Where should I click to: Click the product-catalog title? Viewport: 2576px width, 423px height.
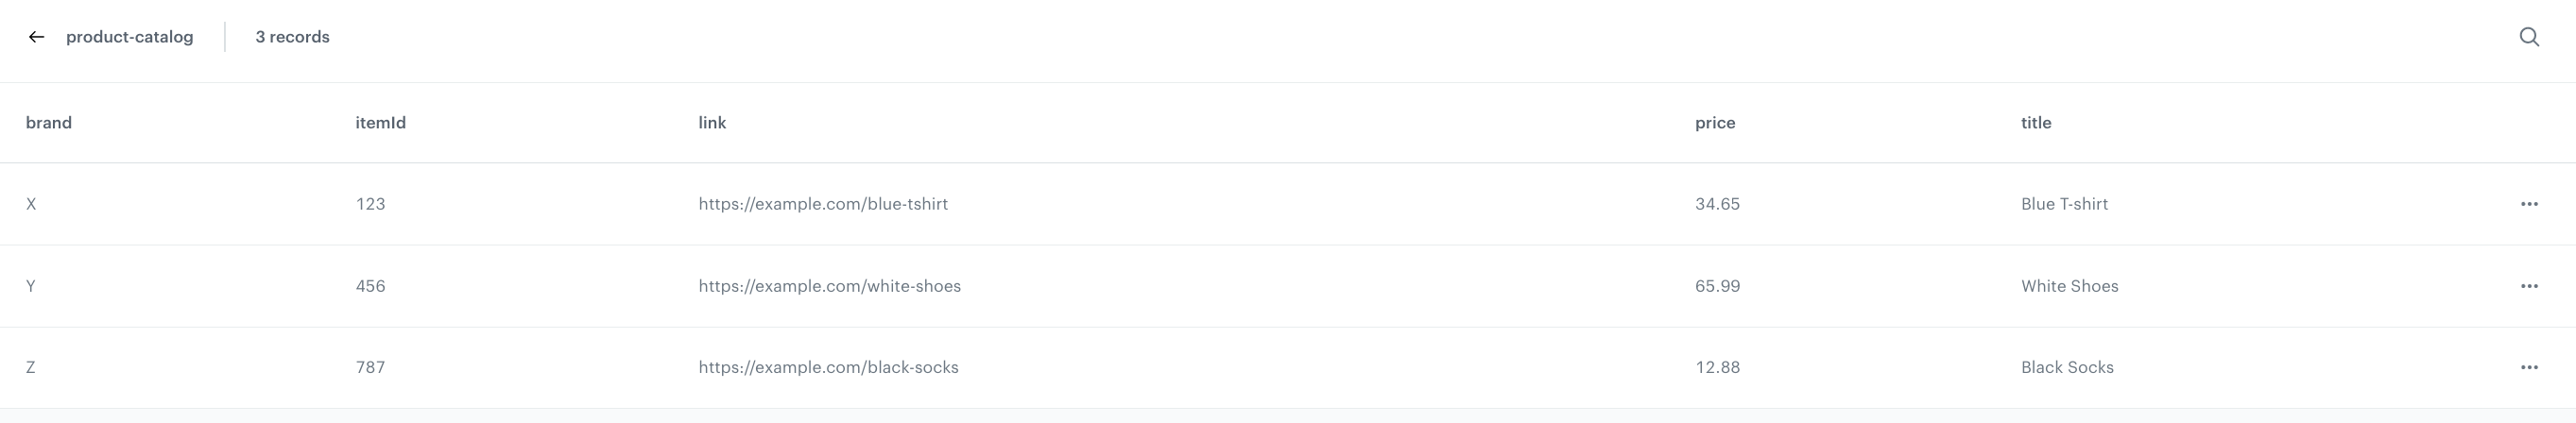click(130, 37)
